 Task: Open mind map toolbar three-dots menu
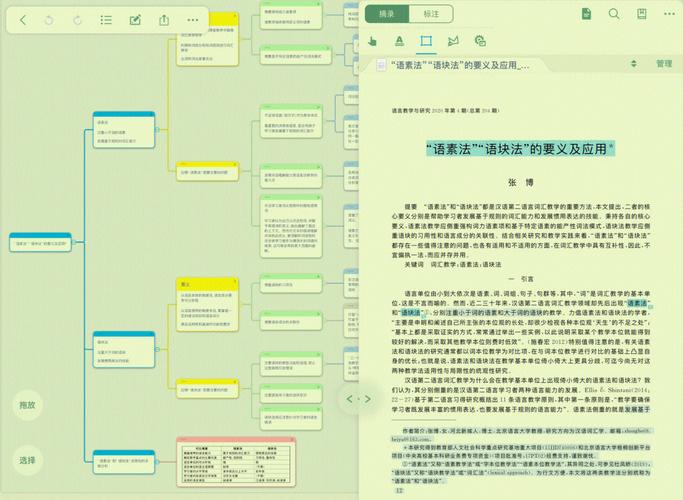(x=193, y=20)
